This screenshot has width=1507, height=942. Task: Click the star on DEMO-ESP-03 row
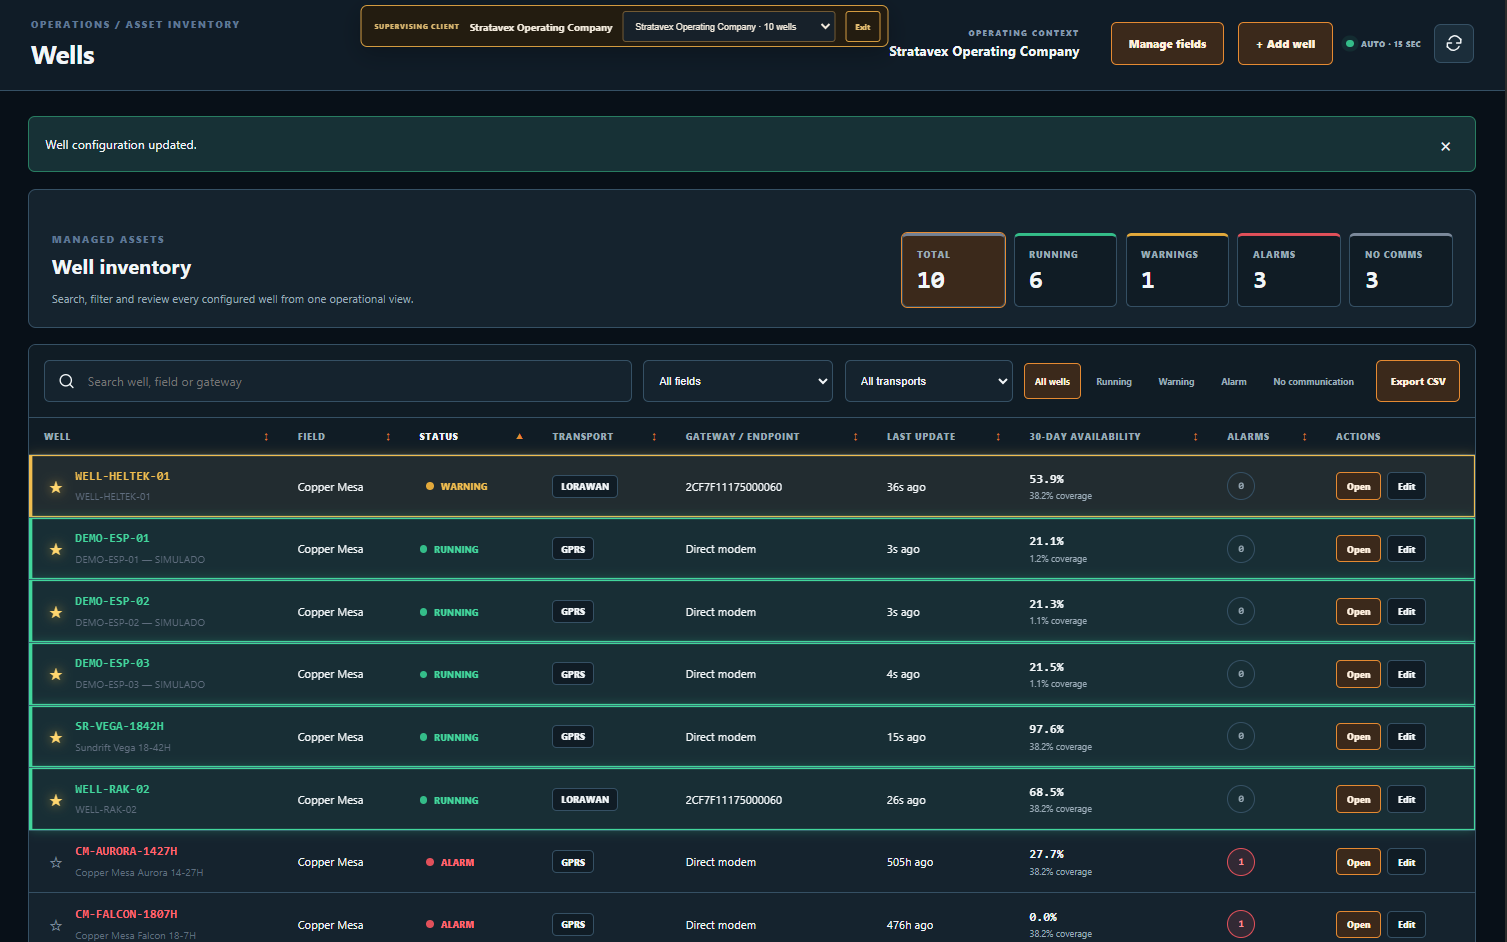(x=56, y=675)
